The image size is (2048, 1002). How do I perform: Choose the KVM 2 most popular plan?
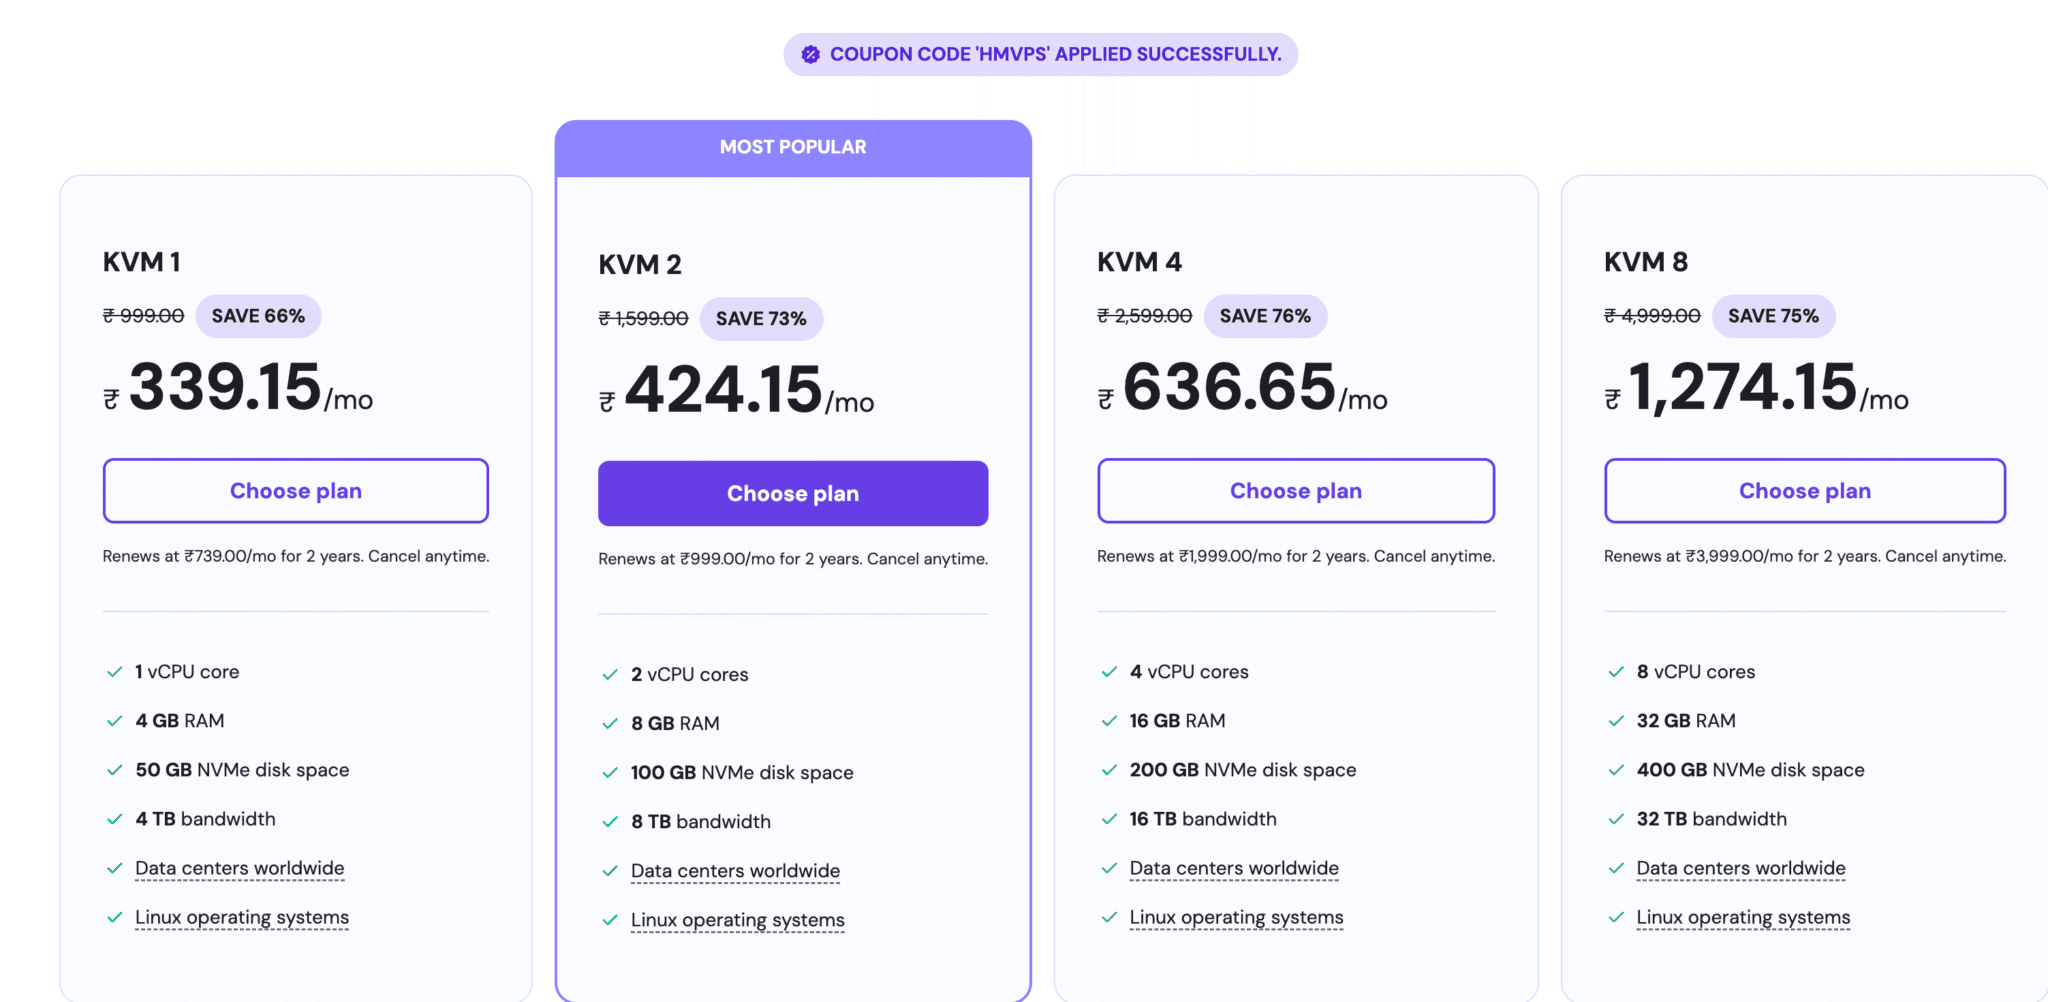pos(792,493)
